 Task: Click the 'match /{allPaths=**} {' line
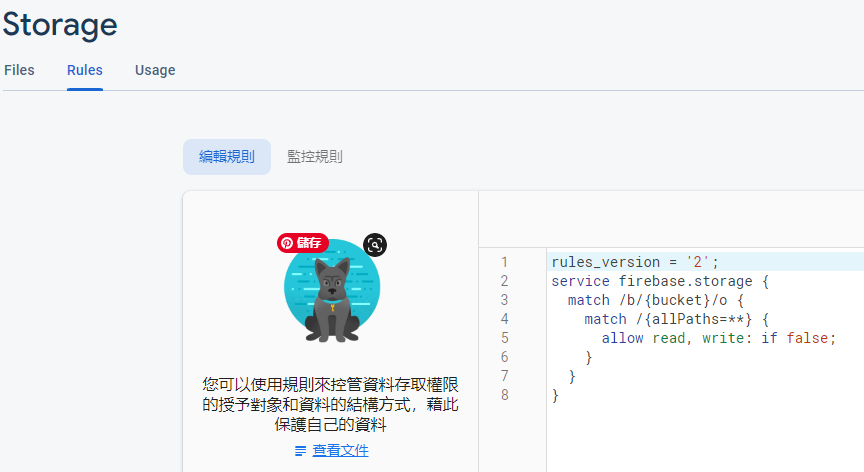click(677, 319)
